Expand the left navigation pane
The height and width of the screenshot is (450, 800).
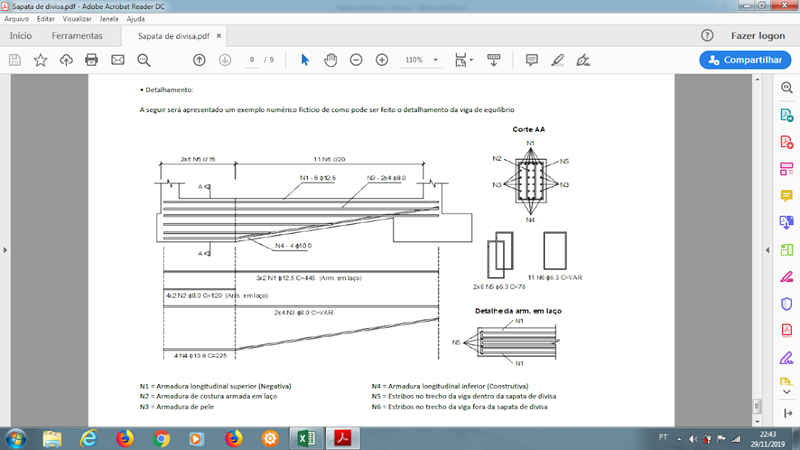(x=5, y=250)
